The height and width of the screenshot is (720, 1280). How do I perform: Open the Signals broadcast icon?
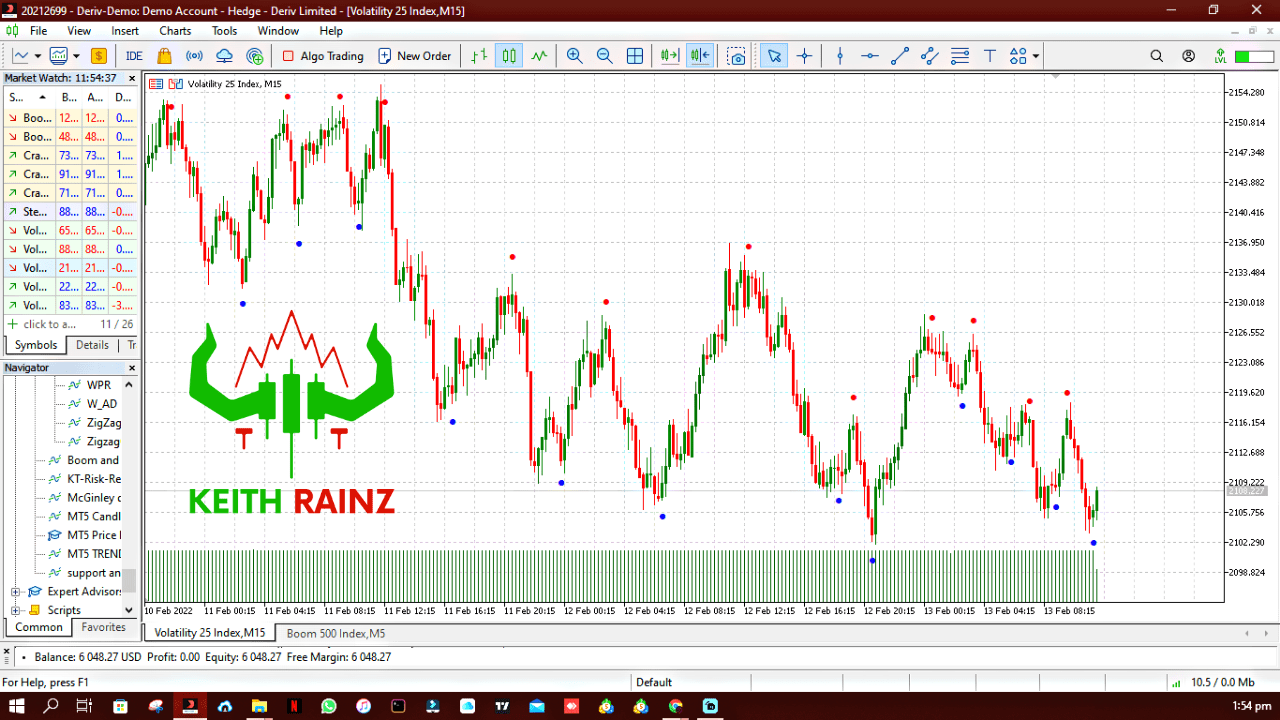pyautogui.click(x=195, y=56)
